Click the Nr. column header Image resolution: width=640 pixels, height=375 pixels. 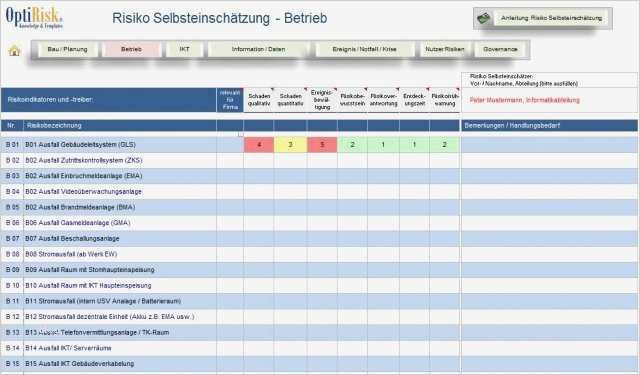[x=12, y=126]
